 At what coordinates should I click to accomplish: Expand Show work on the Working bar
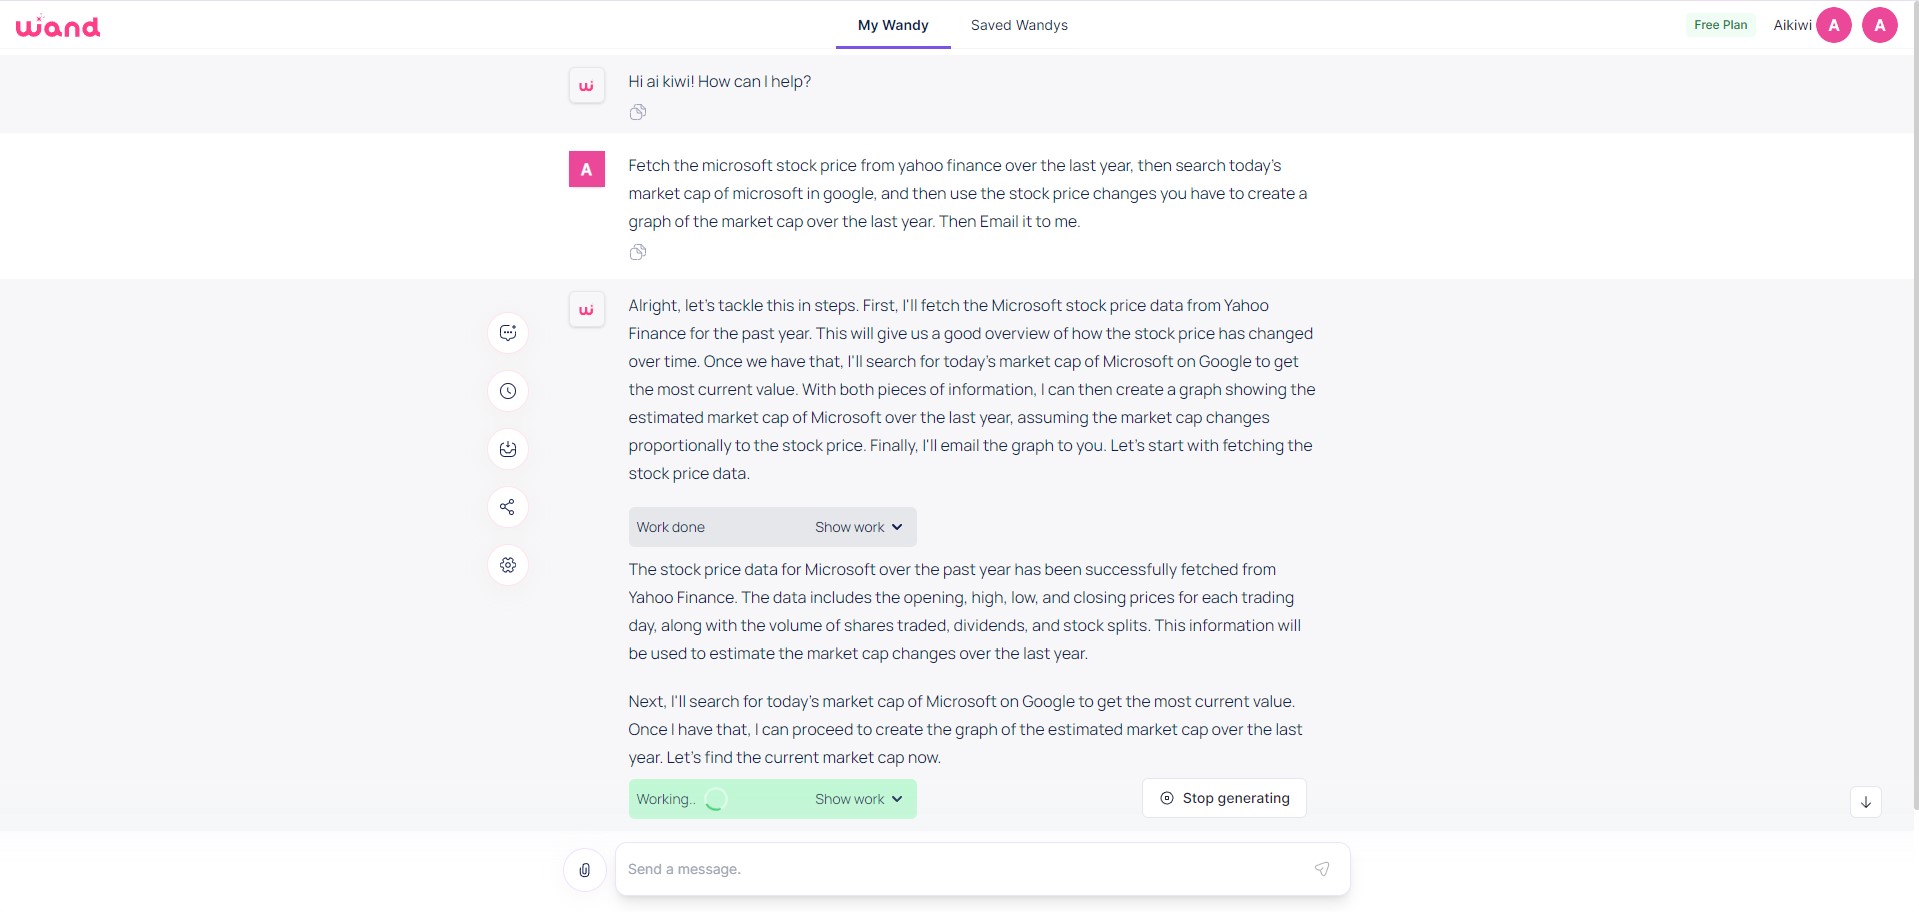[859, 799]
